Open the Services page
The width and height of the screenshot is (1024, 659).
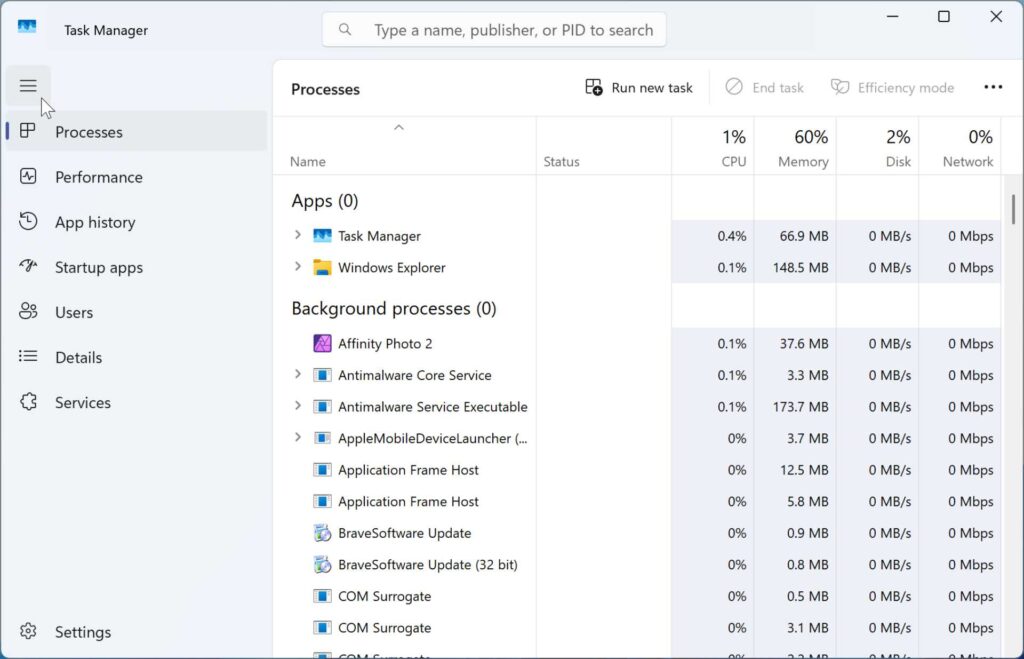click(83, 402)
